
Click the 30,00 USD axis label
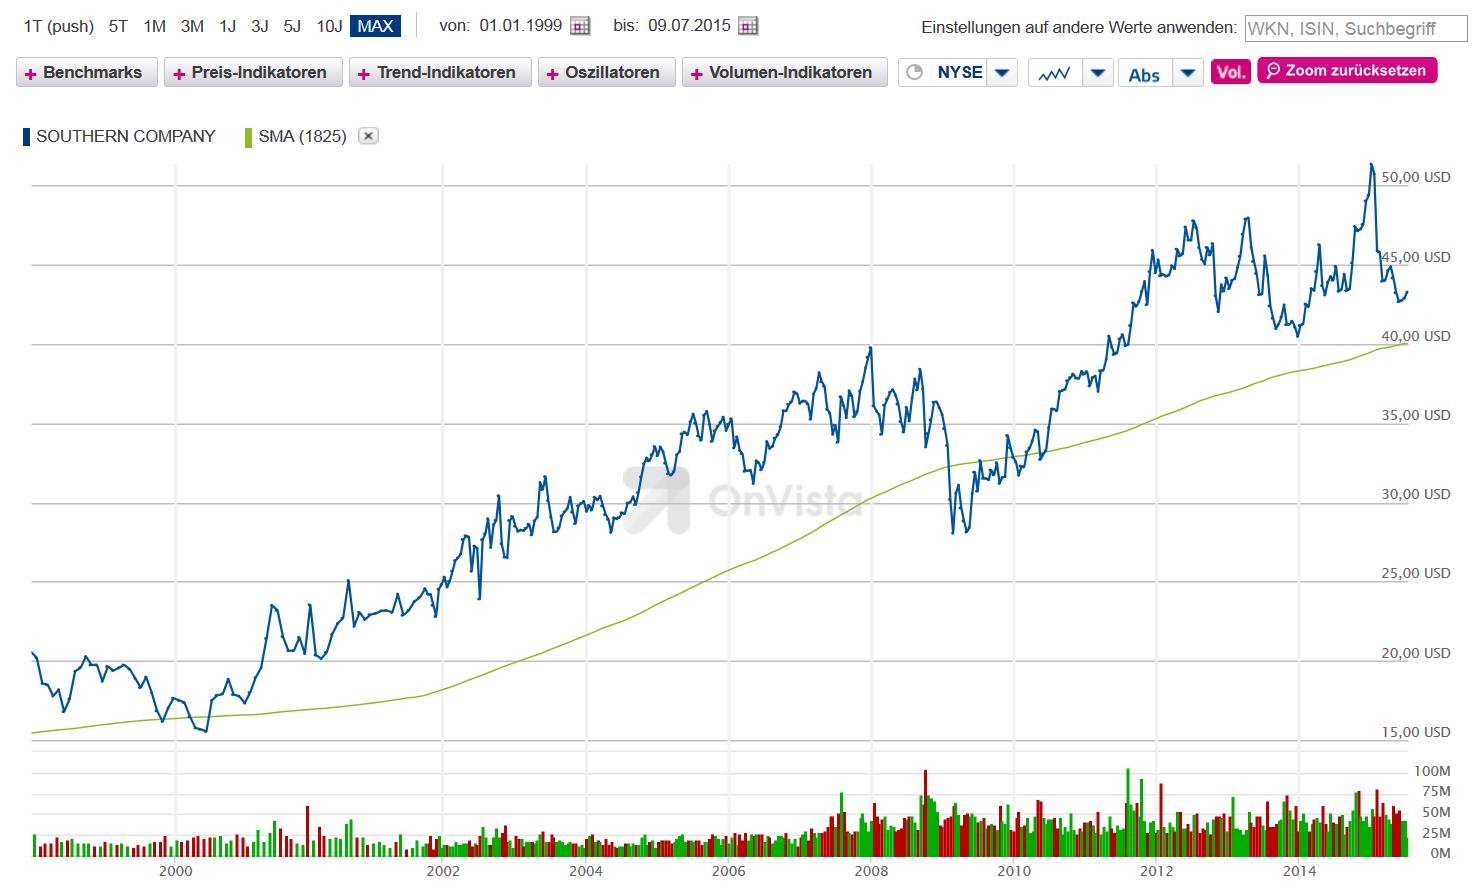pos(1415,494)
